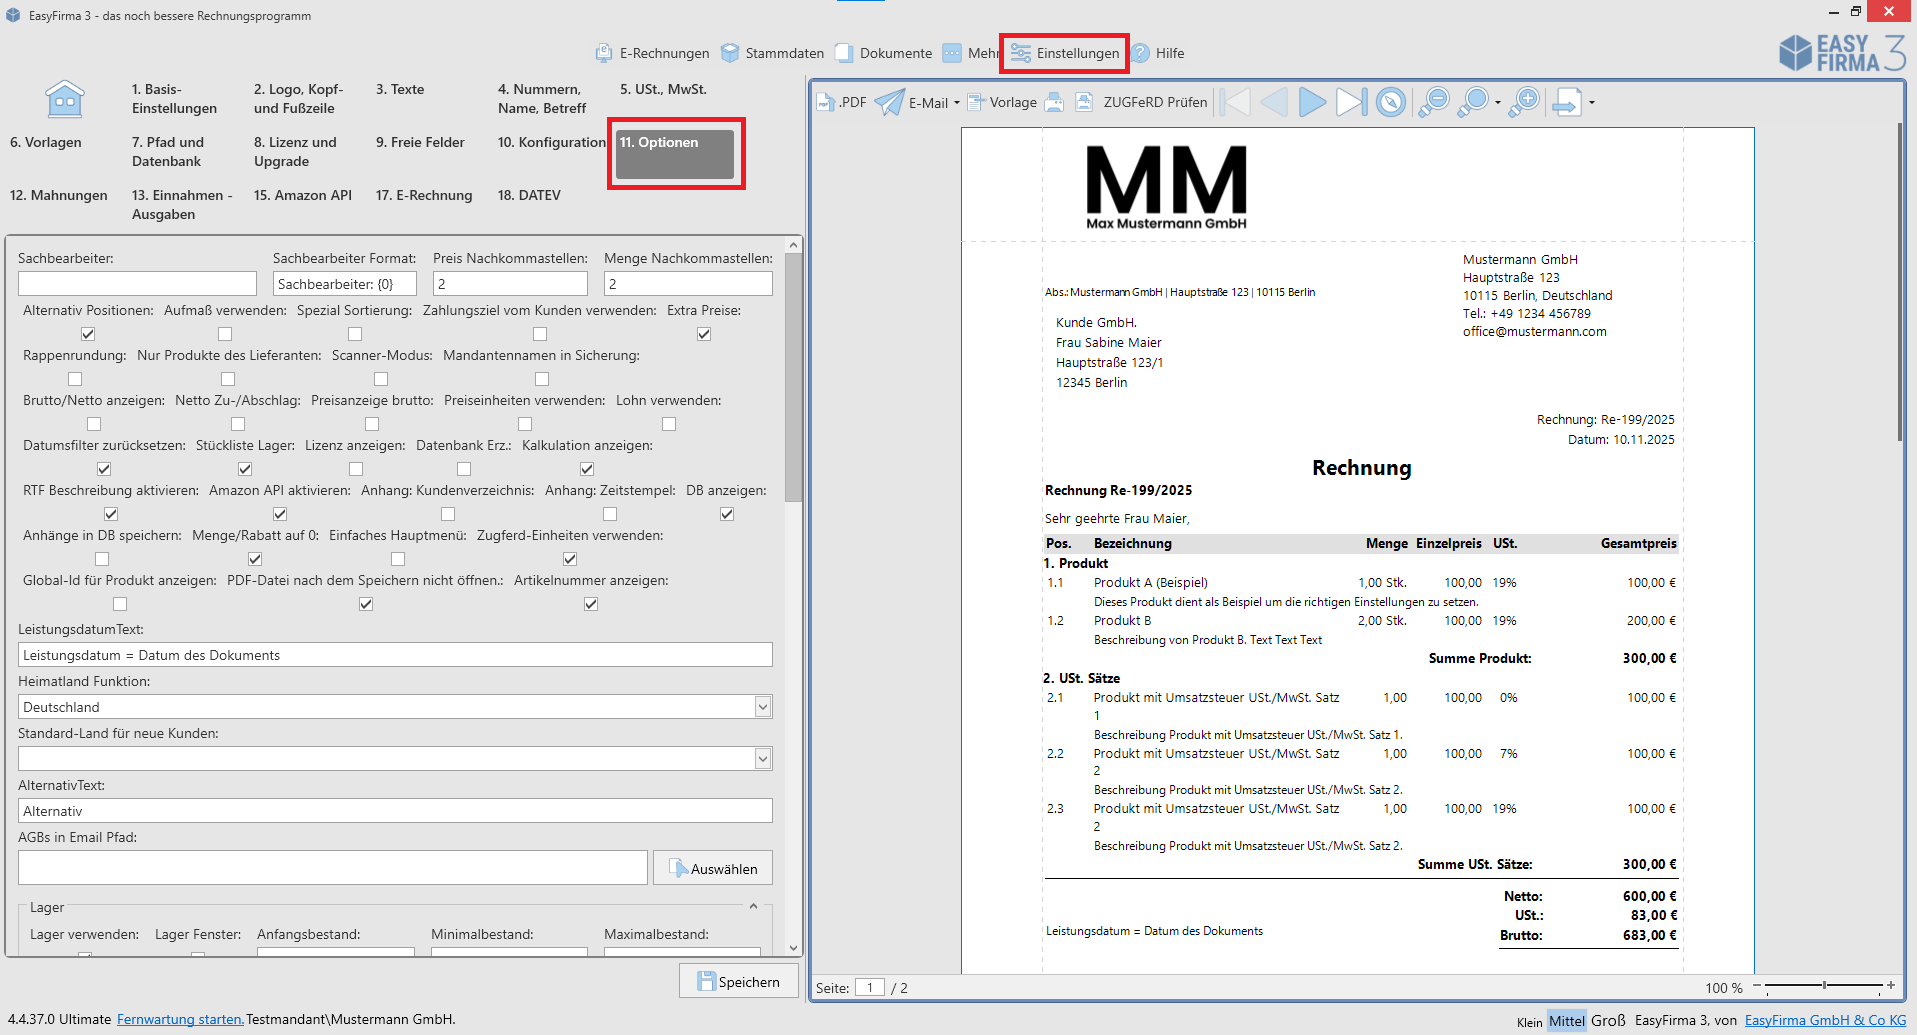Image resolution: width=1917 pixels, height=1035 pixels.
Task: Toggle the Artikelnummer anzeigen checkbox
Action: 591,604
